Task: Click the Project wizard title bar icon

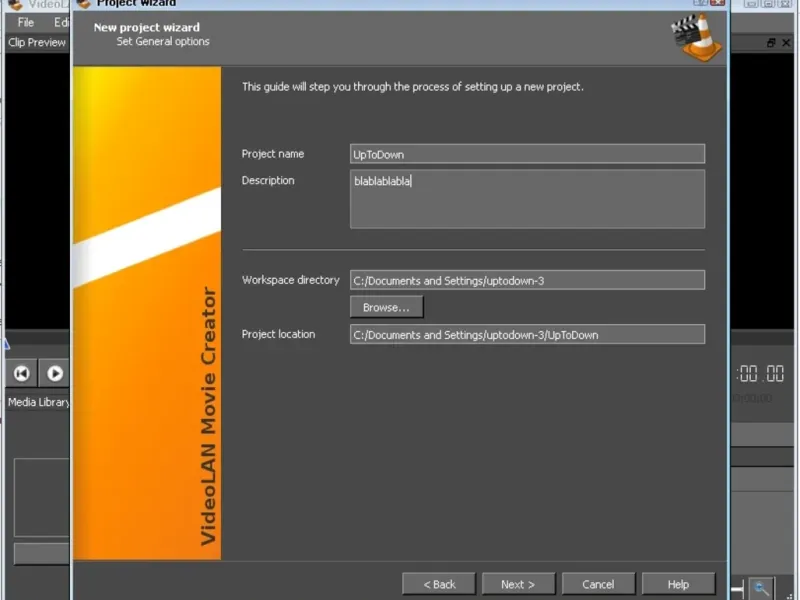Action: pyautogui.click(x=83, y=3)
